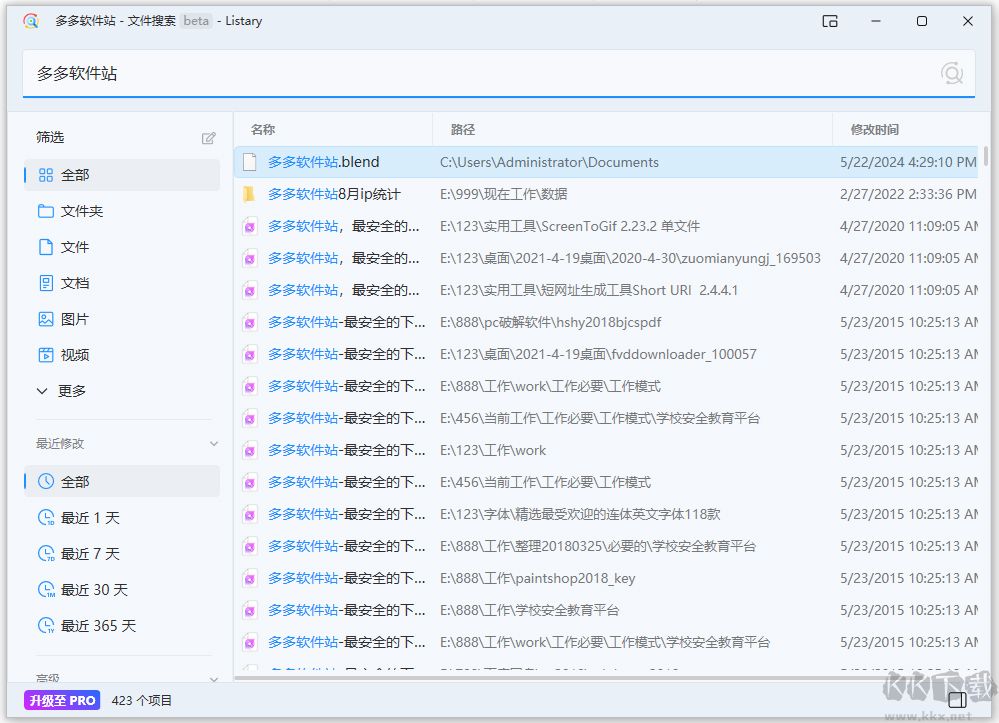Filter to 最近 7 天 modified
The width and height of the screenshot is (999, 723).
pos(122,554)
